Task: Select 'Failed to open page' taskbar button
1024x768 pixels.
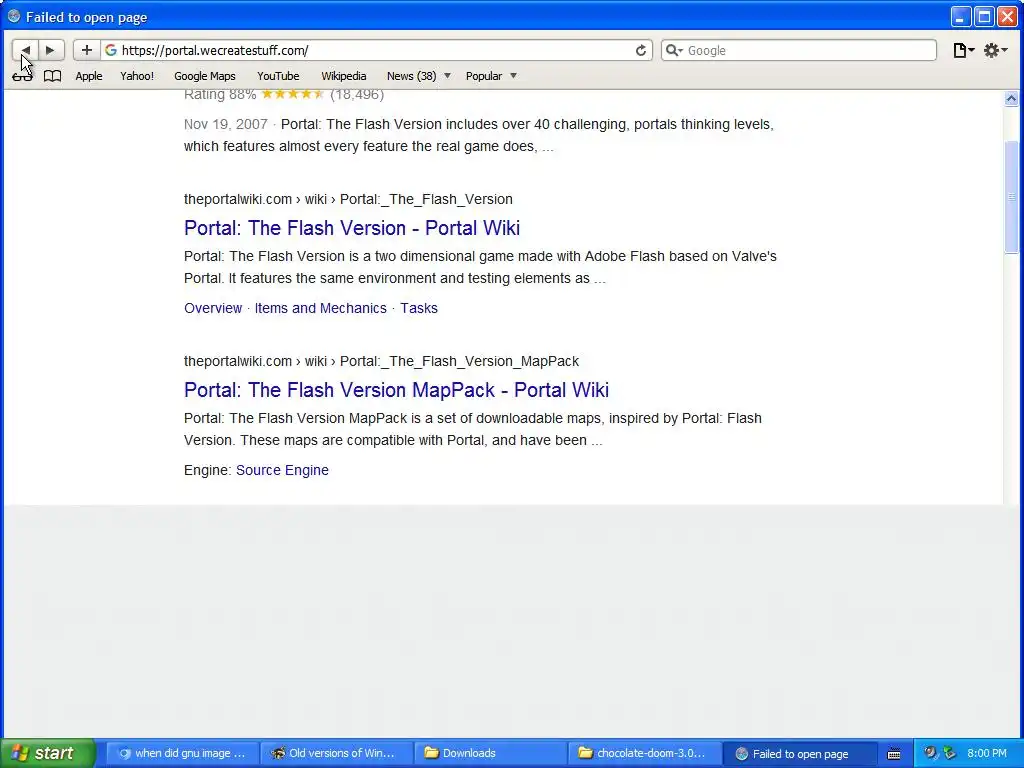Action: [x=799, y=753]
